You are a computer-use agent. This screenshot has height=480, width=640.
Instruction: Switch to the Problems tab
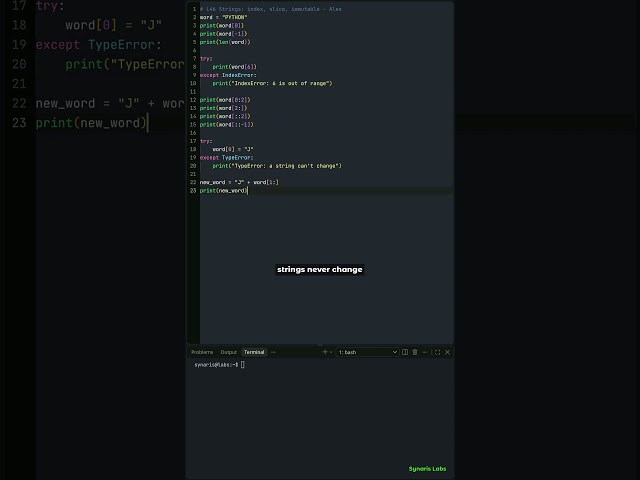(x=202, y=352)
